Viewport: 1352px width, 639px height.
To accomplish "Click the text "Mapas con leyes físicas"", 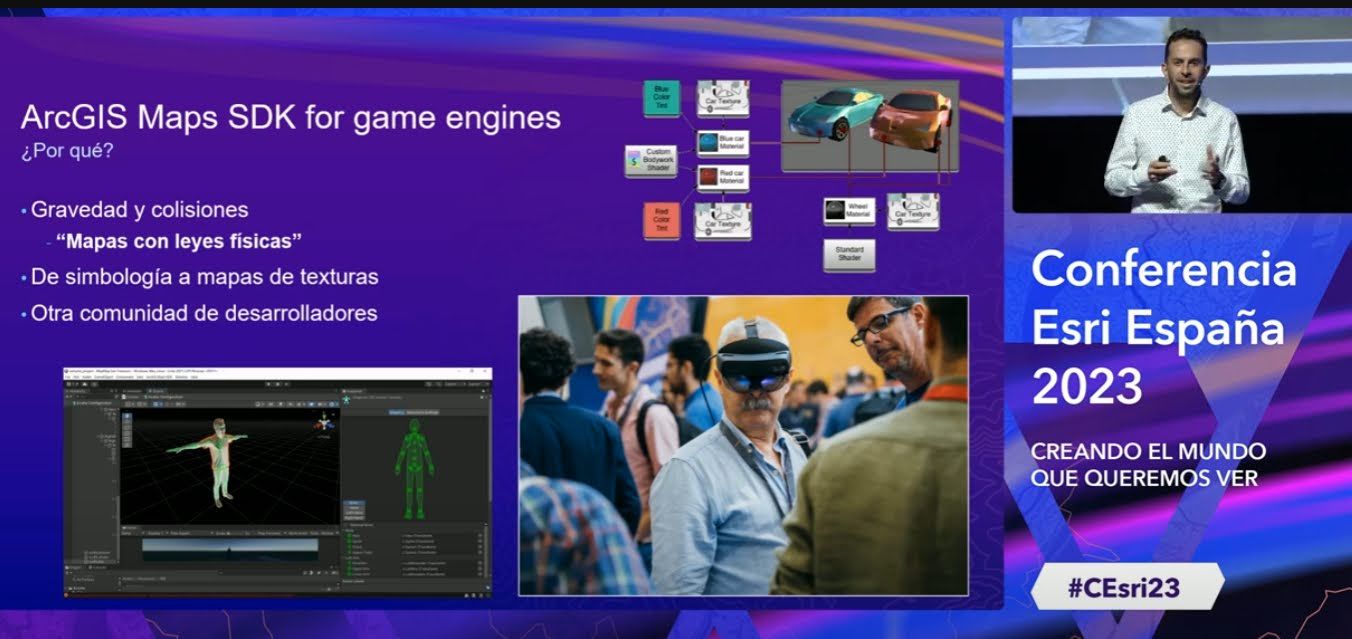I will (180, 242).
